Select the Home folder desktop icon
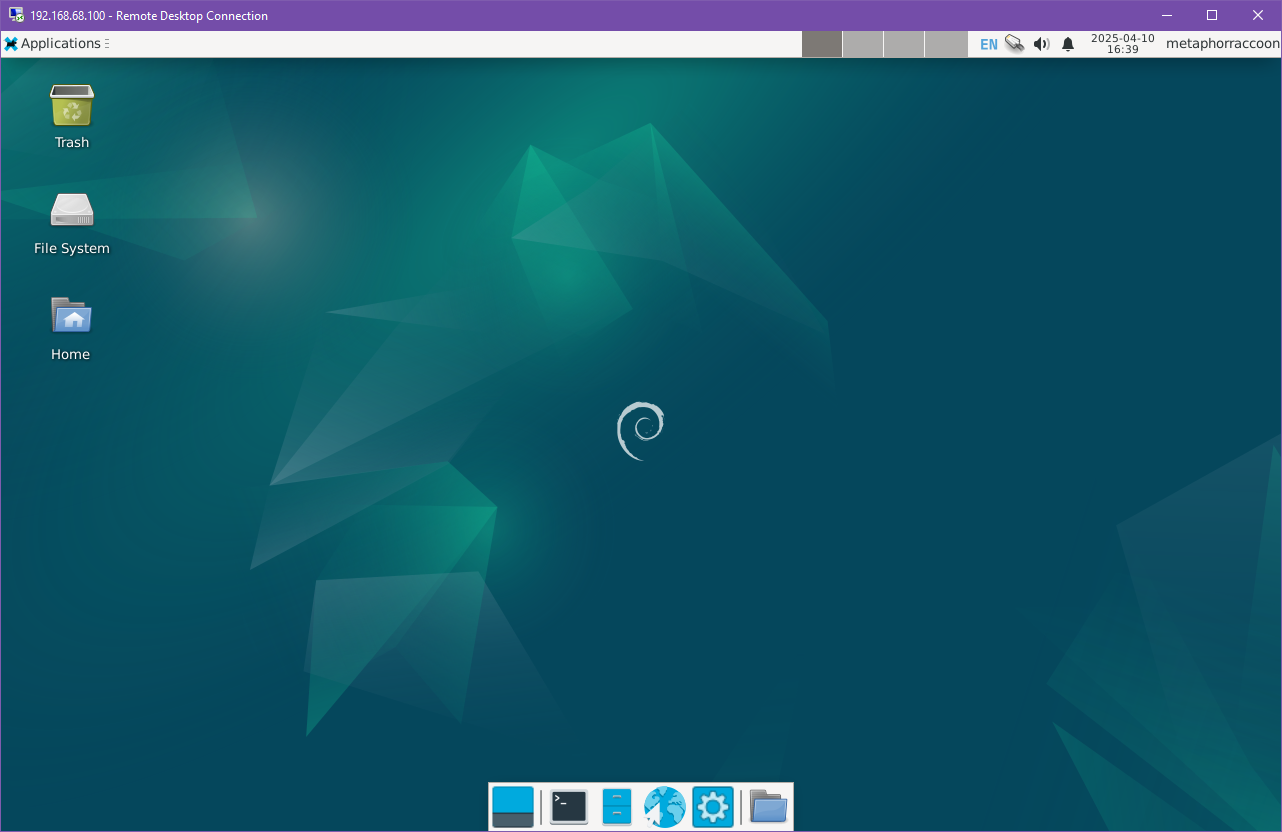The height and width of the screenshot is (832, 1282). click(71, 328)
